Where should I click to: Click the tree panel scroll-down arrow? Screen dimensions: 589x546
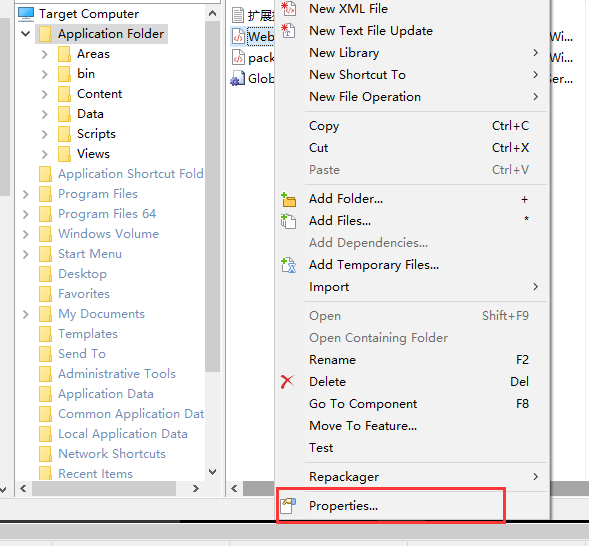coord(212,472)
